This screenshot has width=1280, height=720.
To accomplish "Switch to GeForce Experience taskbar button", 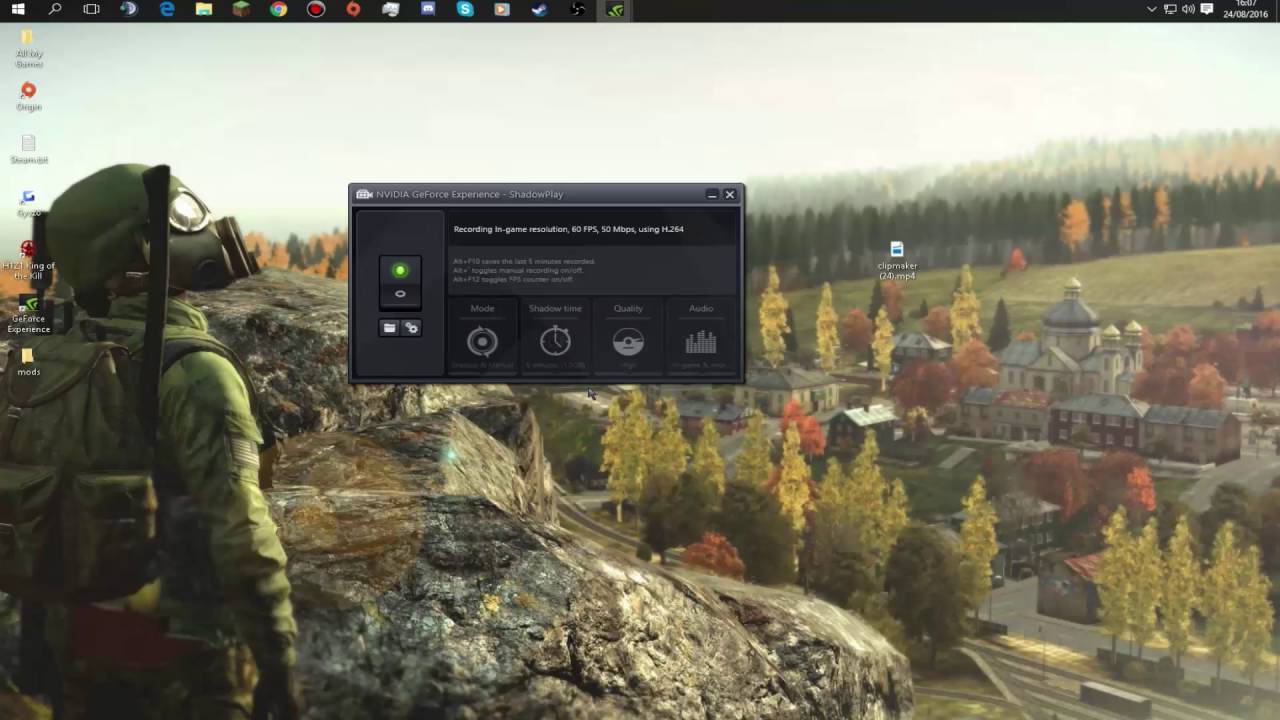I will [x=615, y=10].
